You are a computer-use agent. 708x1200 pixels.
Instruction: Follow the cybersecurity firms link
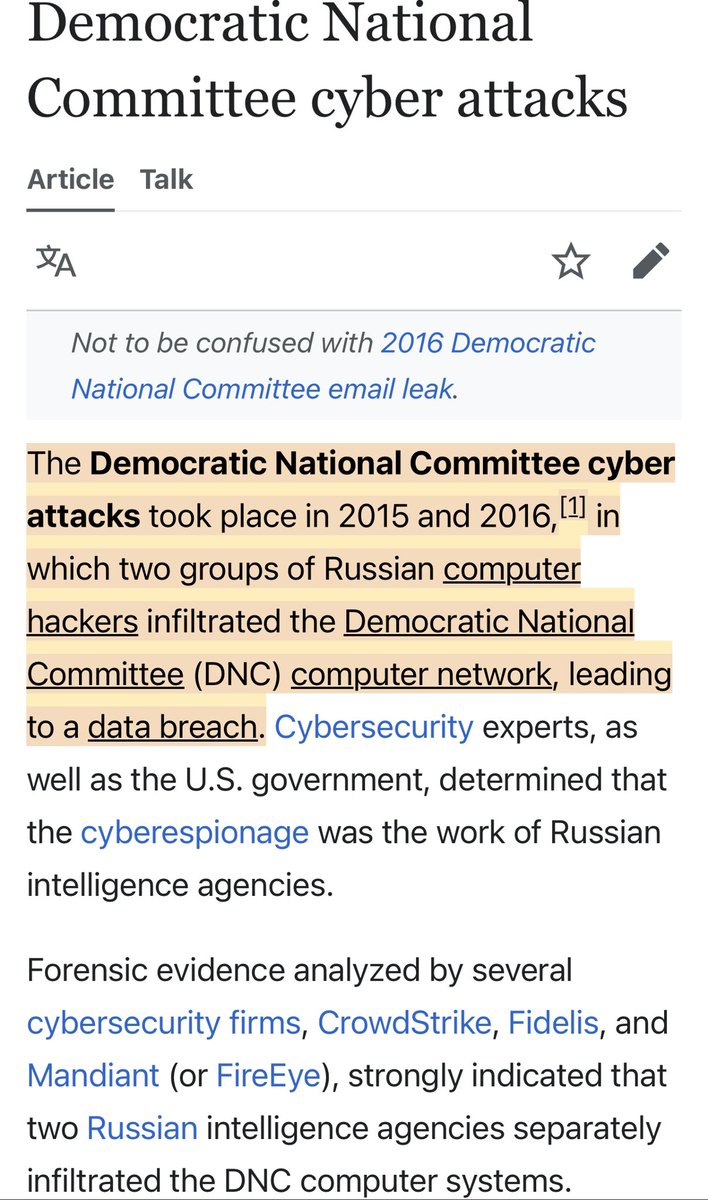[163, 1023]
